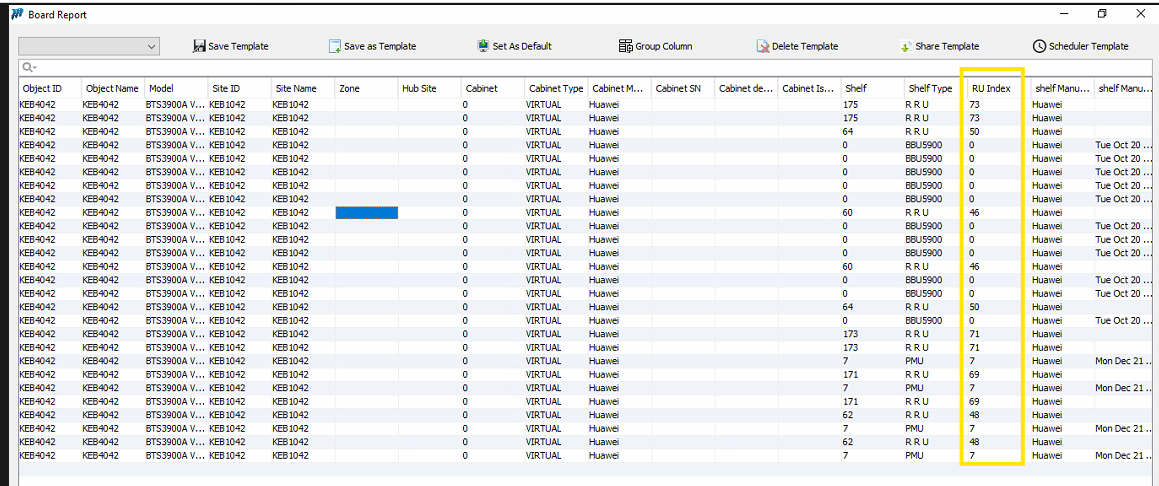Click the Shelf Type column header
1159x486 pixels.
[929, 89]
